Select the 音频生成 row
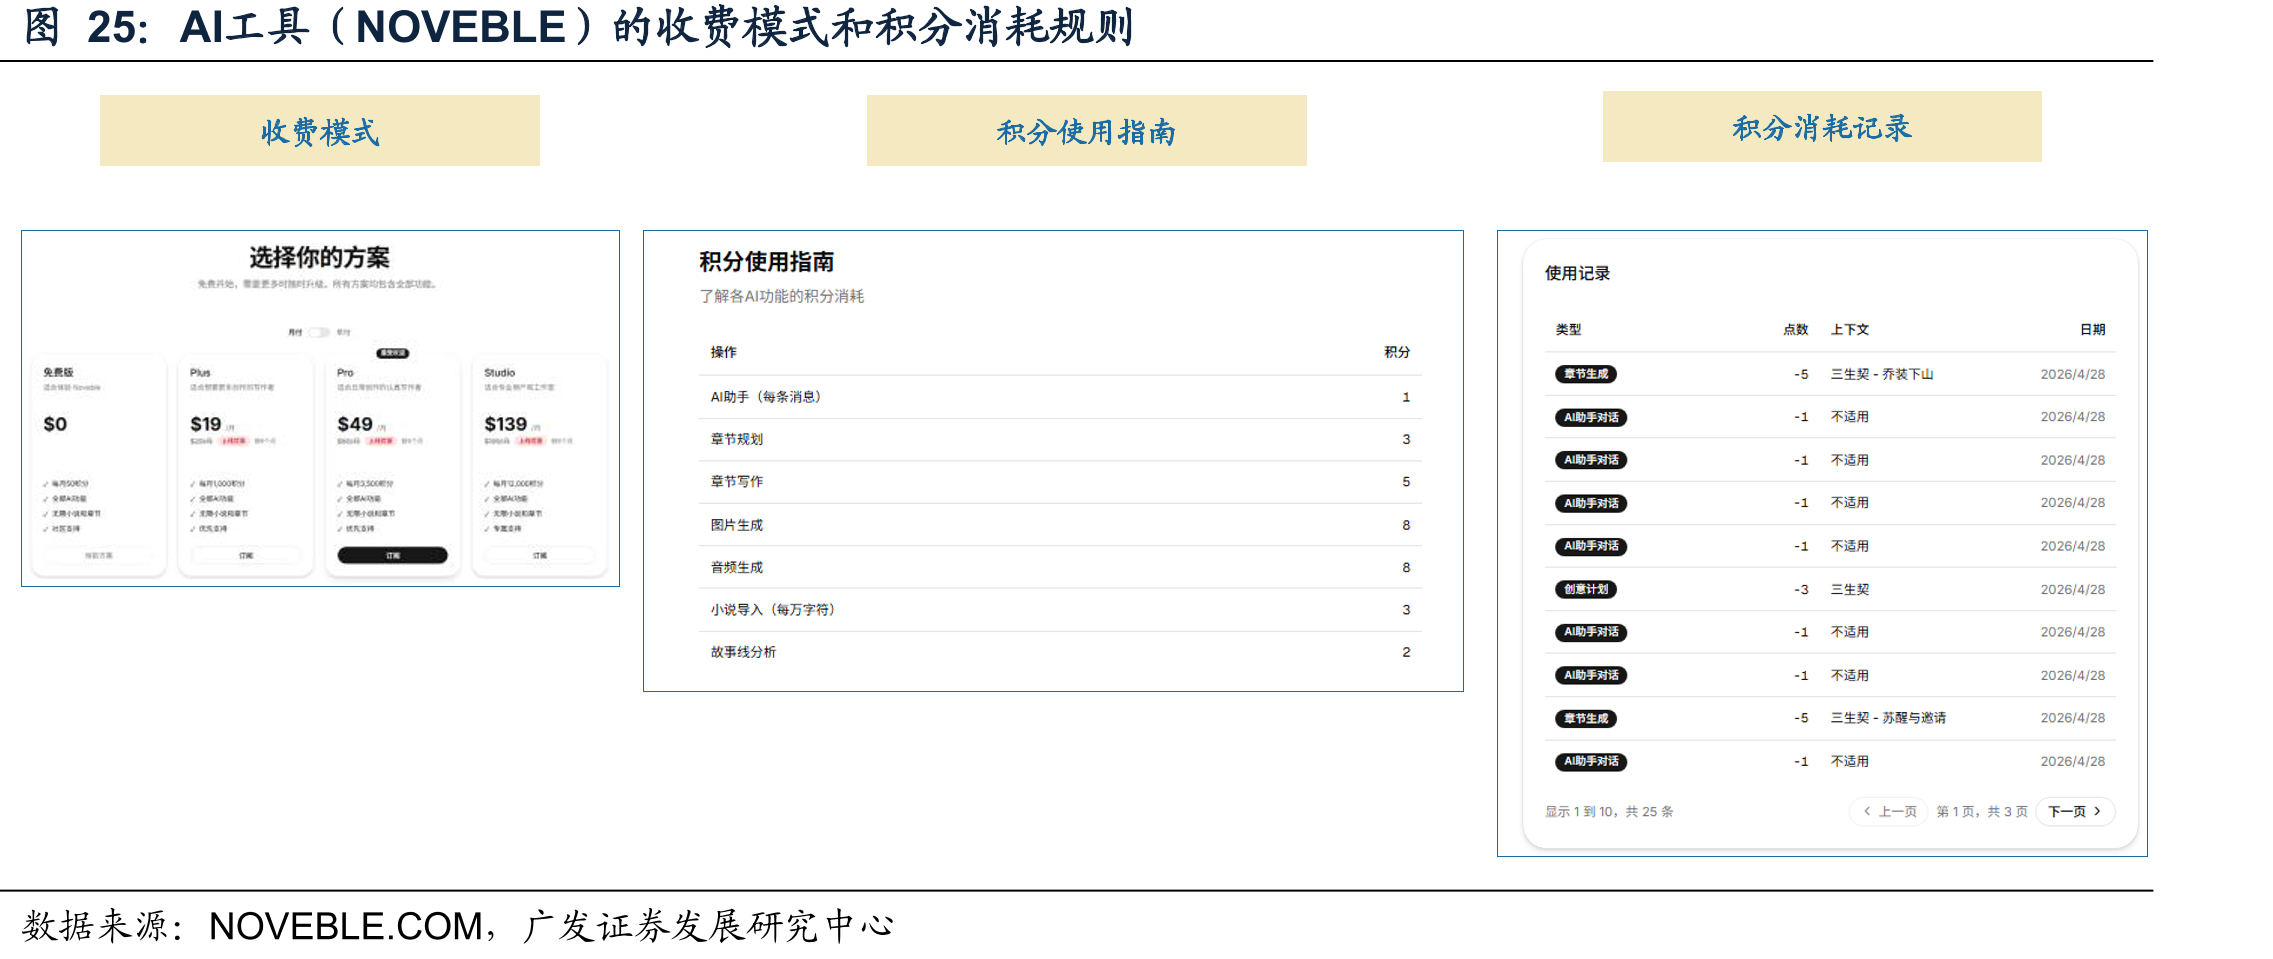This screenshot has height=959, width=2273. tap(1060, 567)
